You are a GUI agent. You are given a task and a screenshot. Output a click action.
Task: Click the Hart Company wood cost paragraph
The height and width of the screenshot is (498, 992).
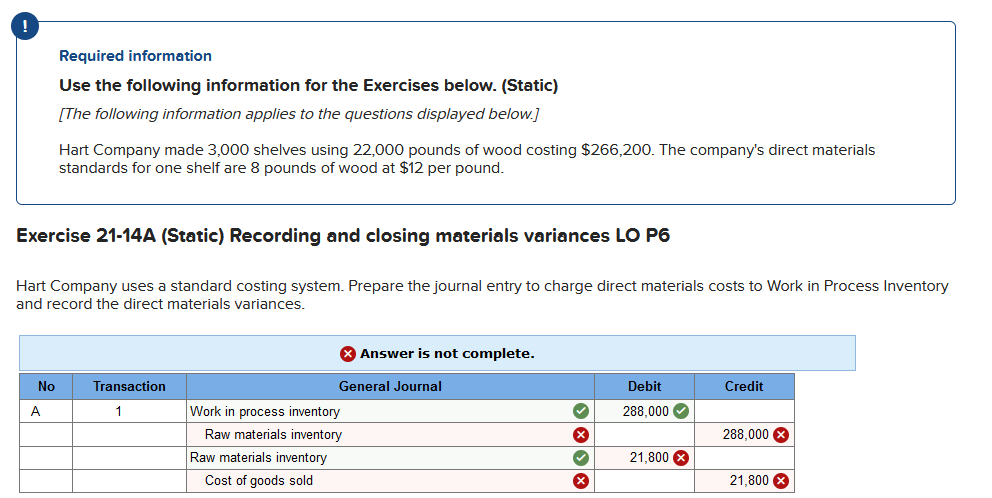point(467,159)
